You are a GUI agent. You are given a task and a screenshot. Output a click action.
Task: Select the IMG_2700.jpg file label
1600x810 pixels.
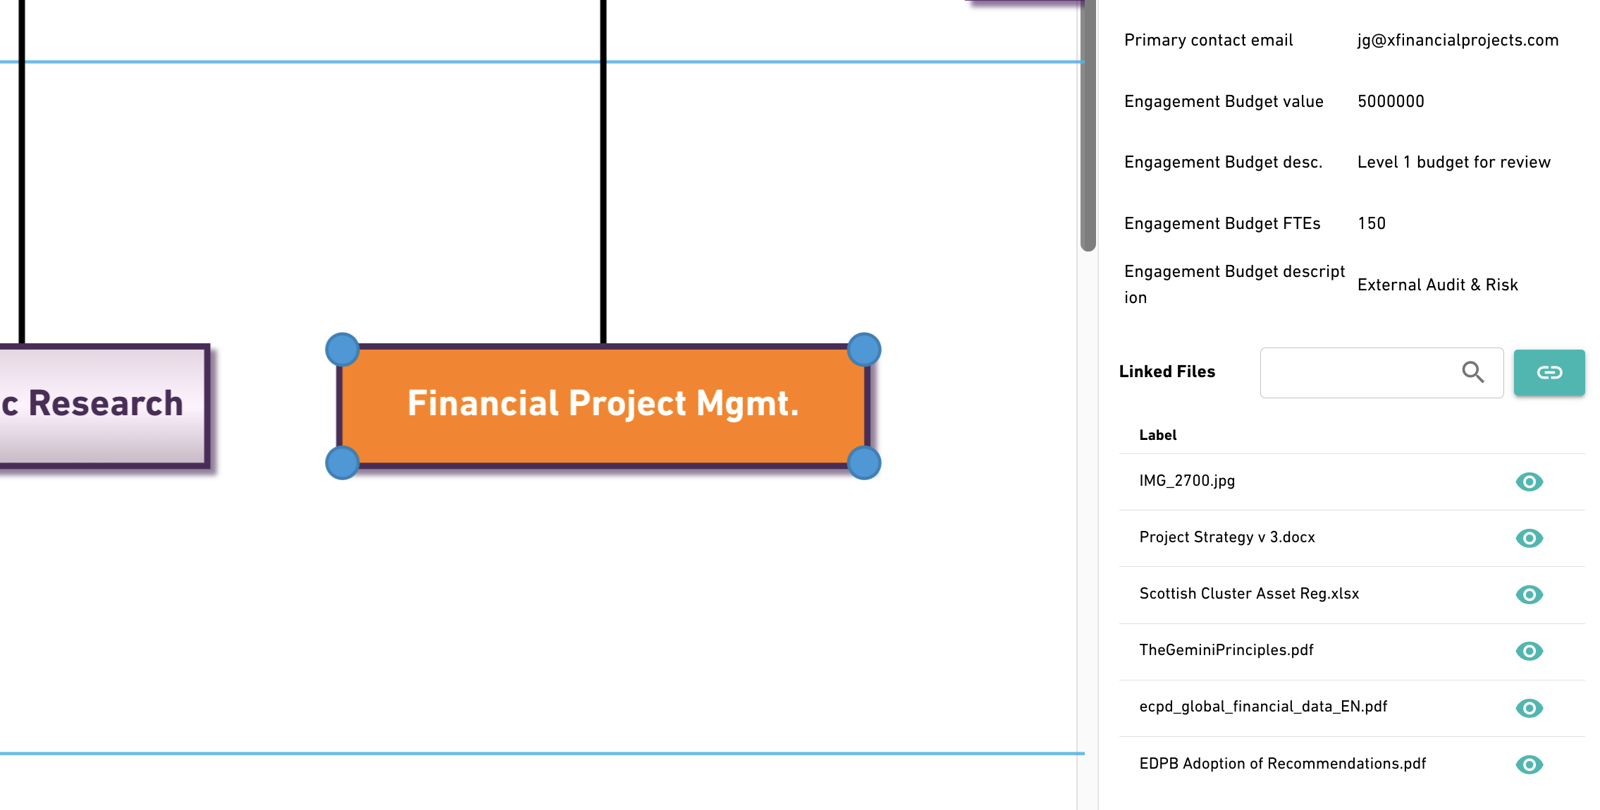1187,481
